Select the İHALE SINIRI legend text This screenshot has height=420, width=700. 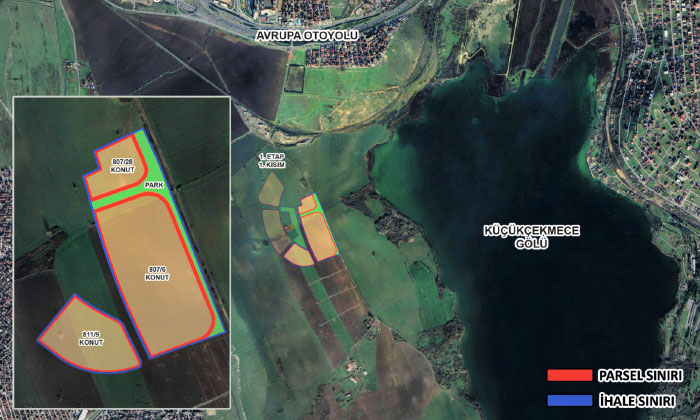[x=639, y=399]
